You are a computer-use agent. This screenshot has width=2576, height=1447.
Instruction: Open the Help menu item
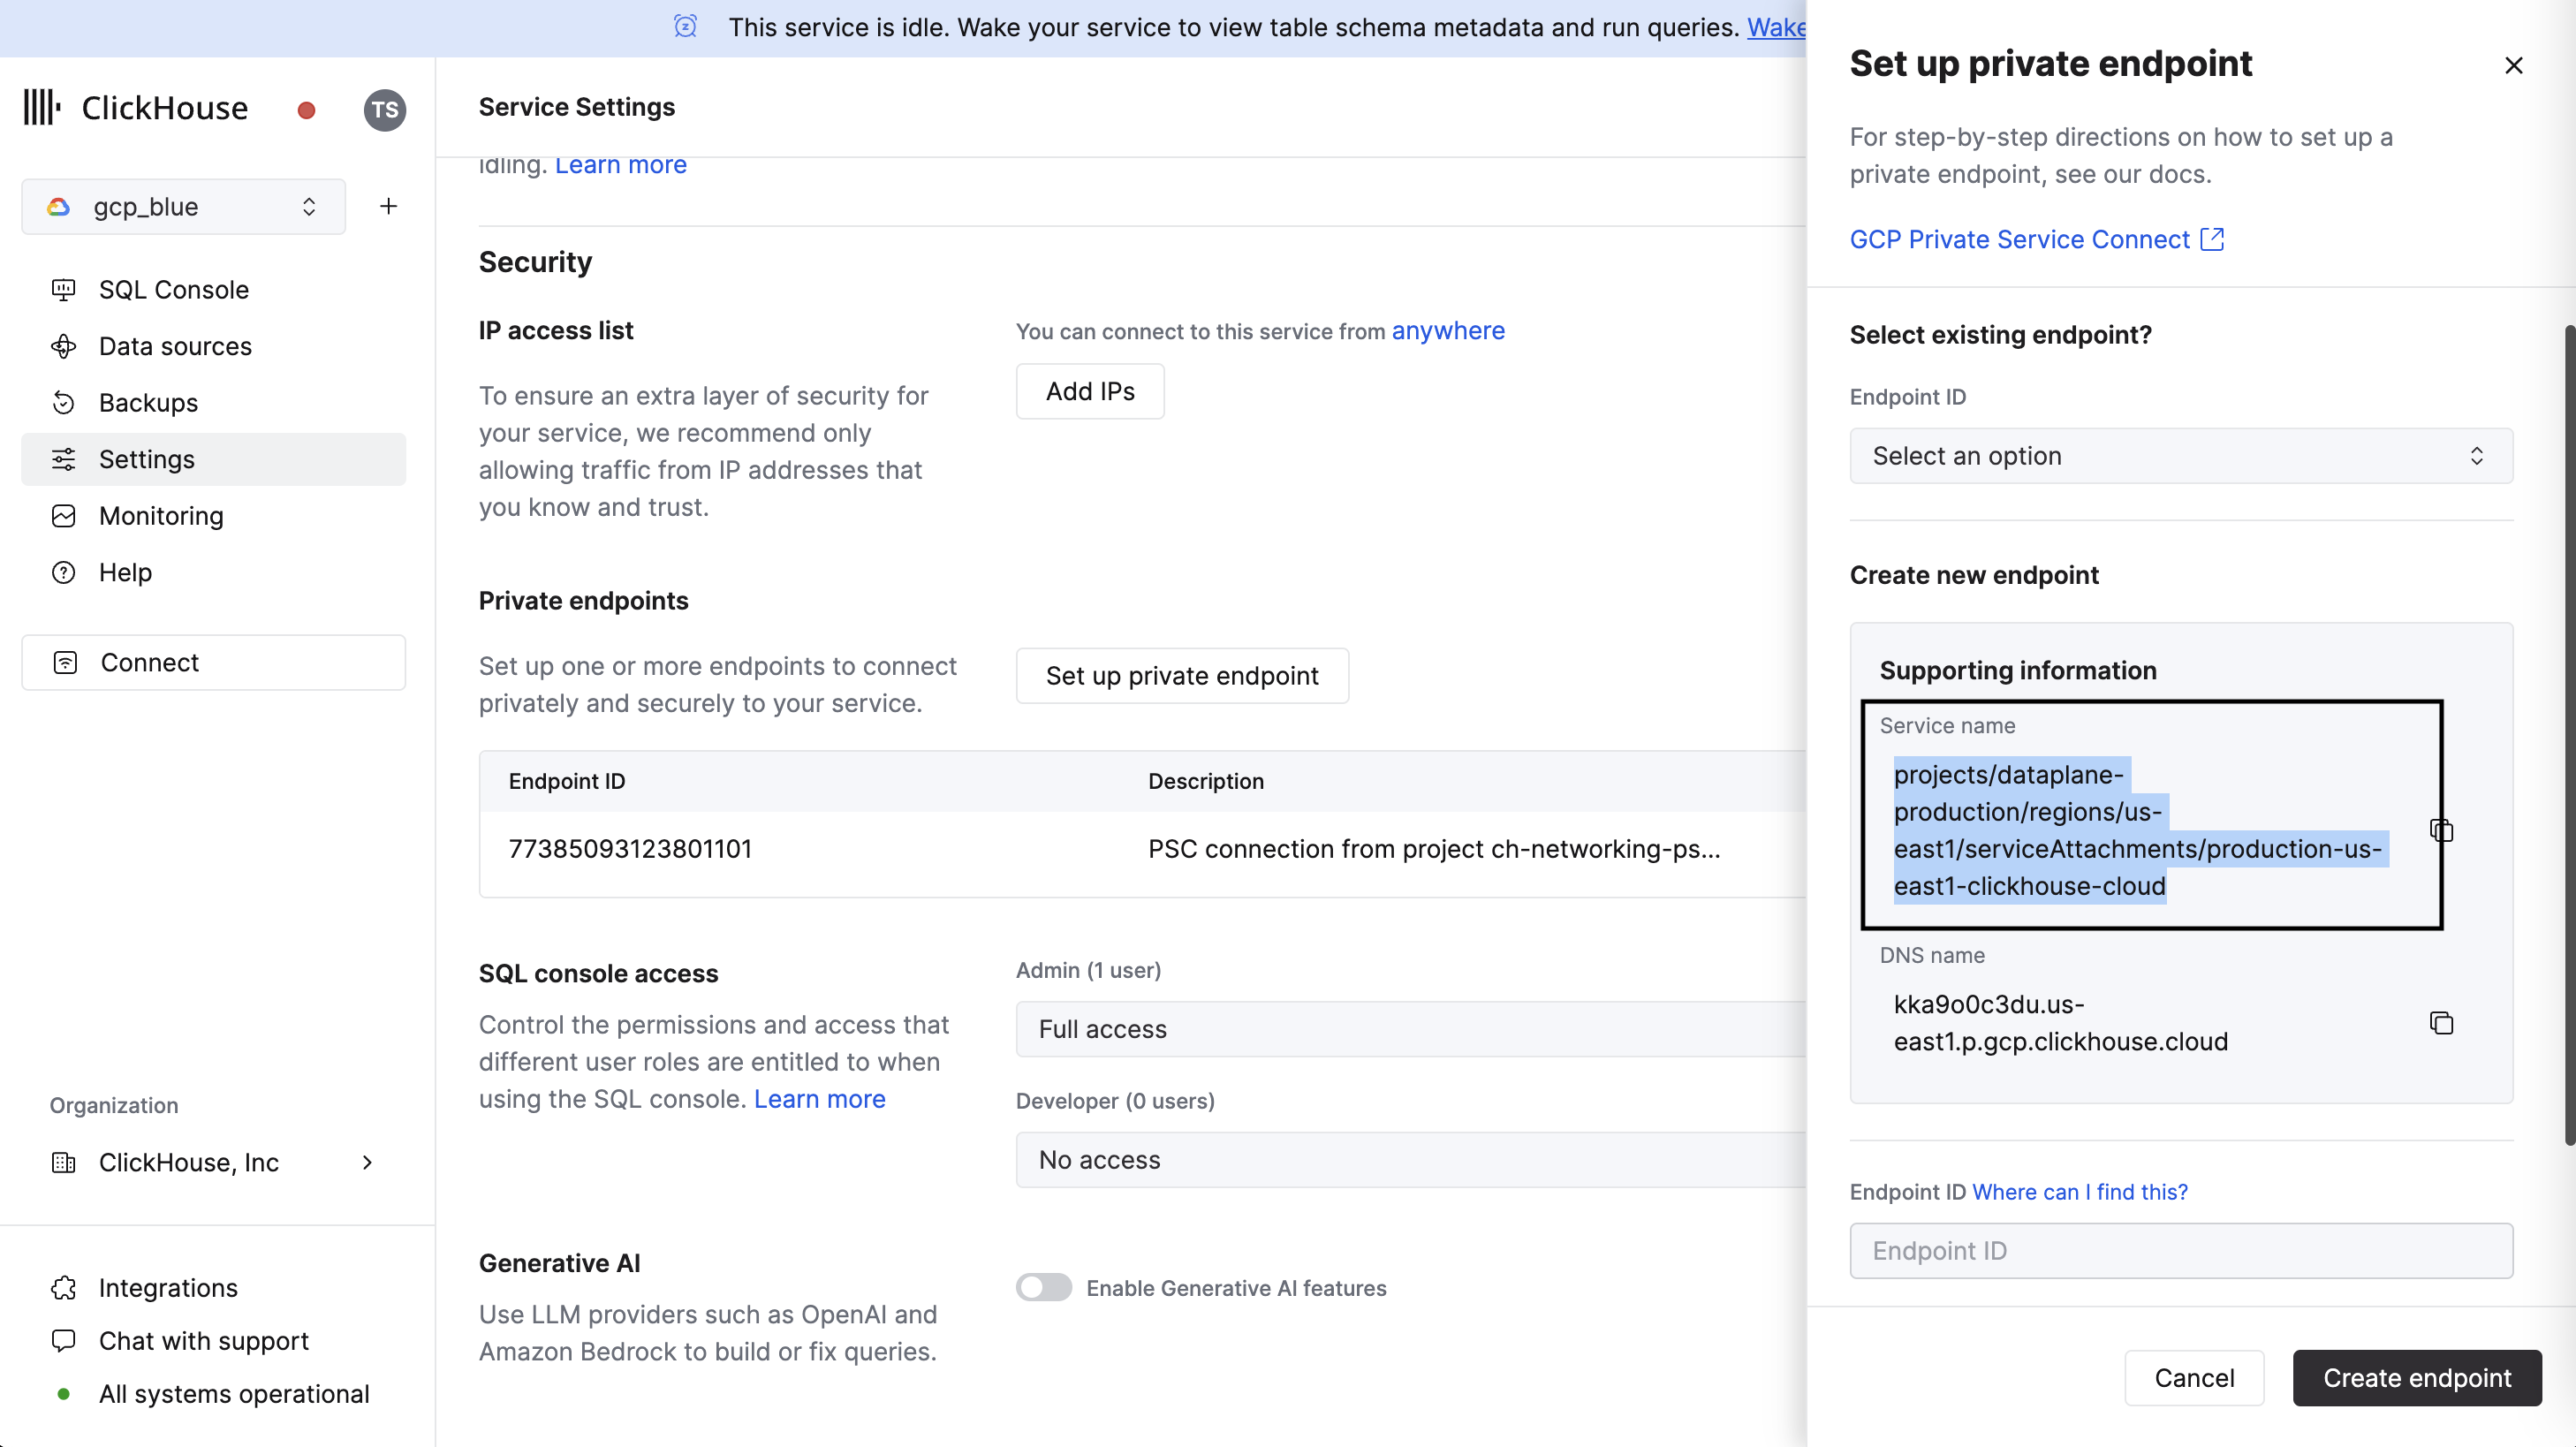click(213, 572)
